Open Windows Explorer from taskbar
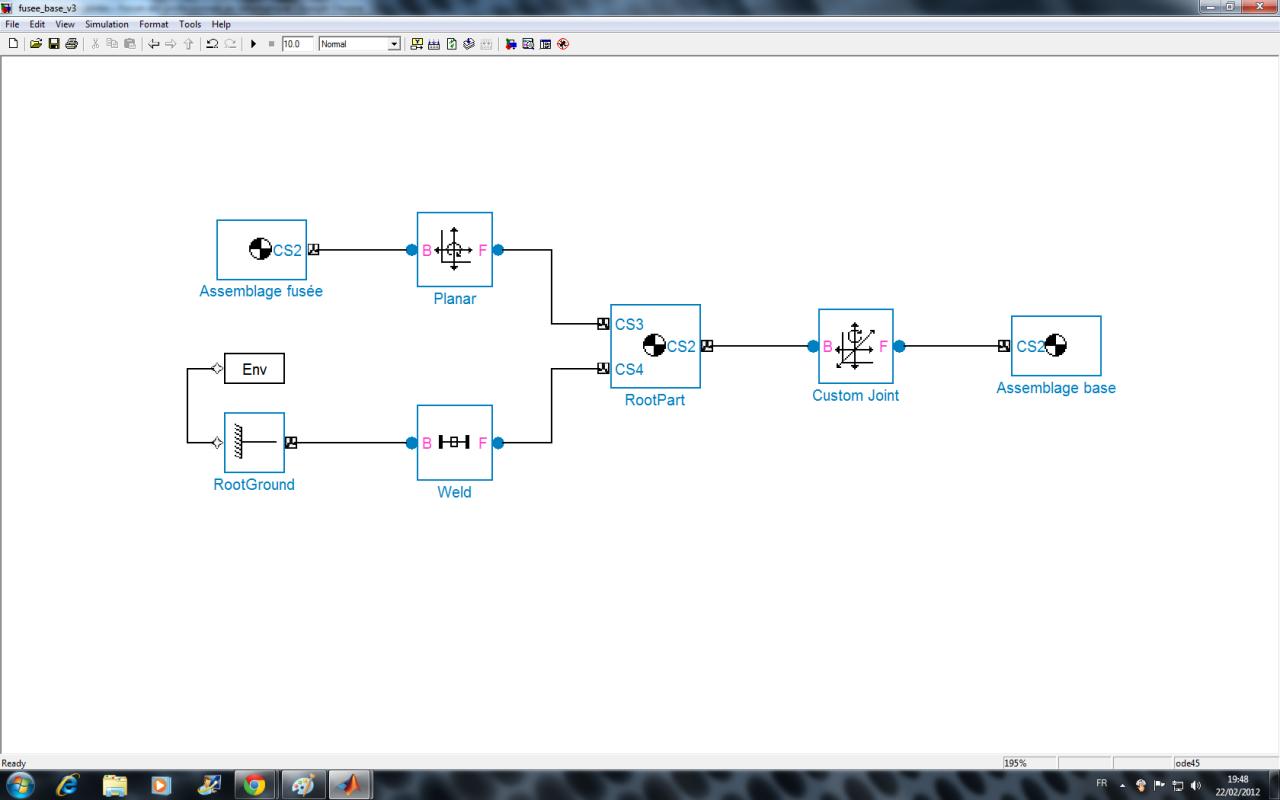Image resolution: width=1280 pixels, height=800 pixels. point(115,785)
